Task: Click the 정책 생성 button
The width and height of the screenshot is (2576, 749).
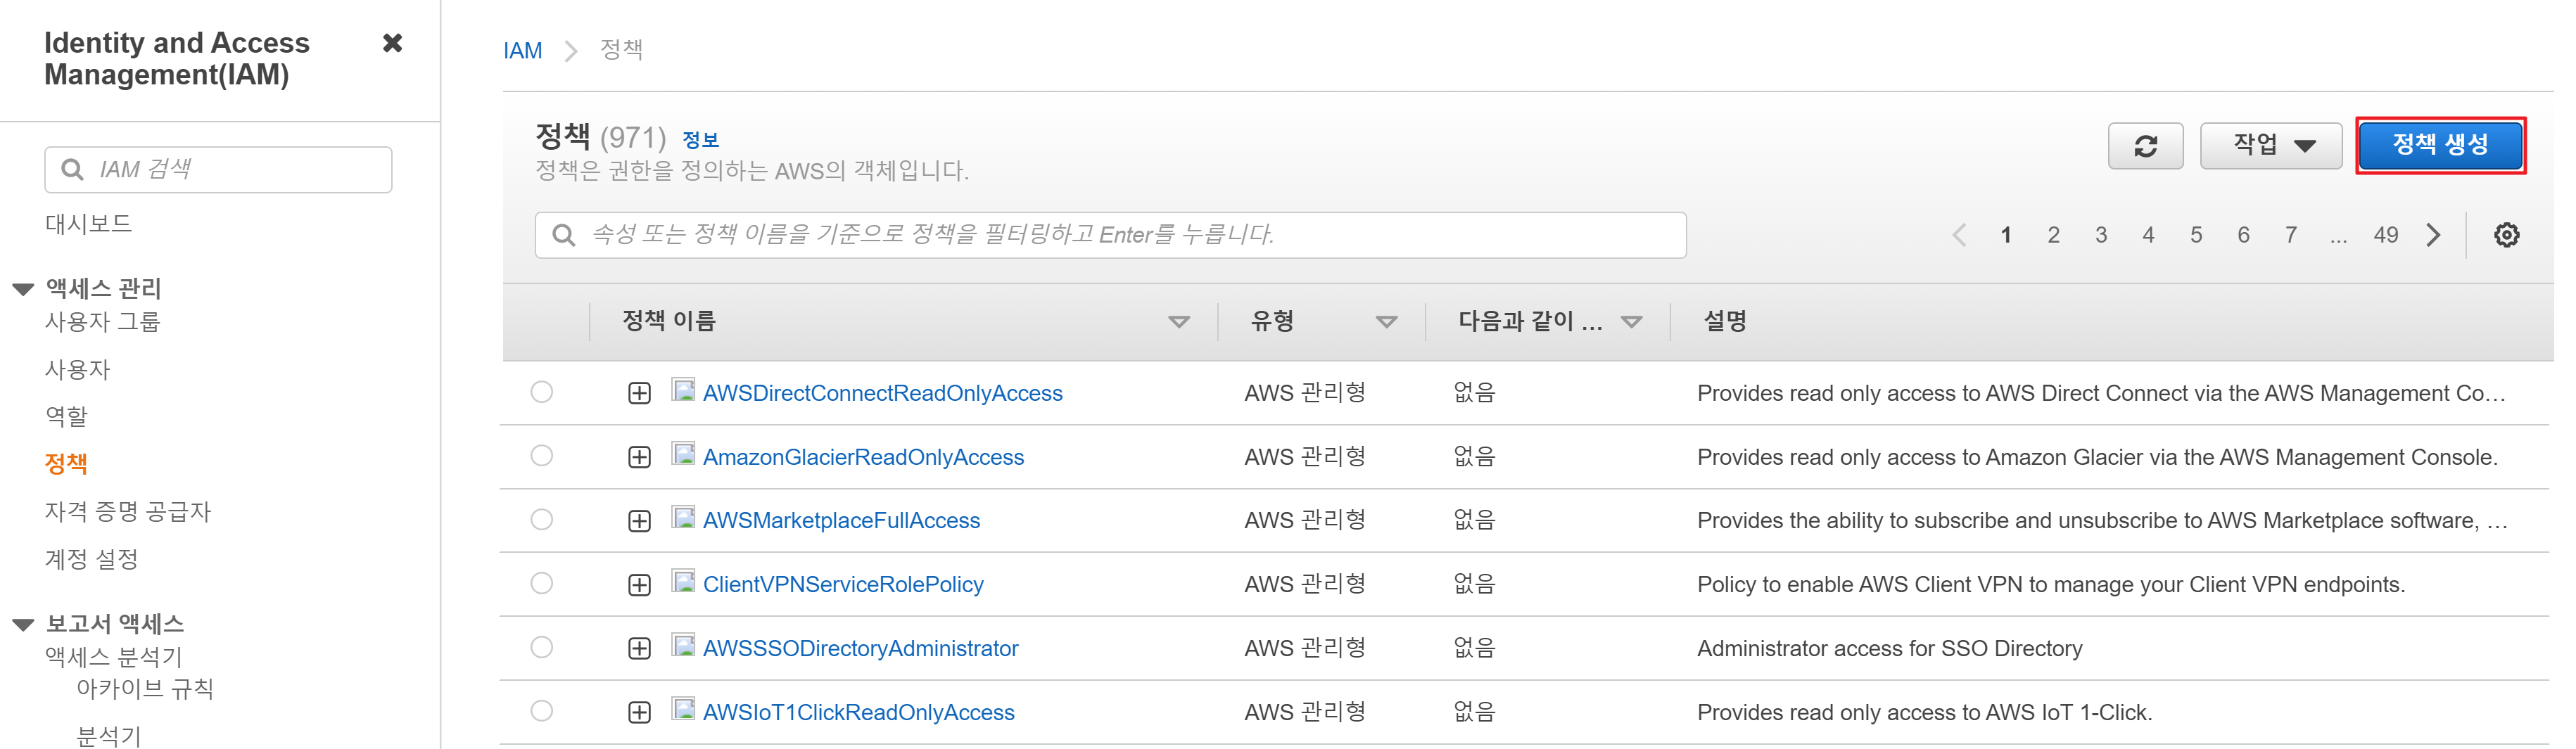Action: (2439, 146)
